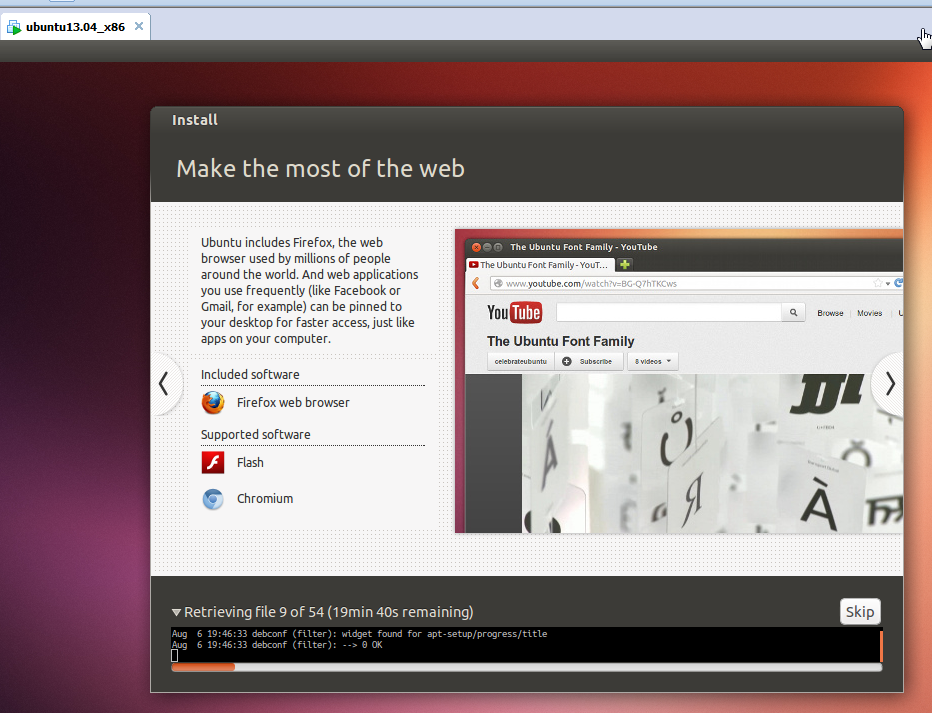
Task: Switch to the ubuntu13.04_x86 VM tab
Action: tap(75, 27)
